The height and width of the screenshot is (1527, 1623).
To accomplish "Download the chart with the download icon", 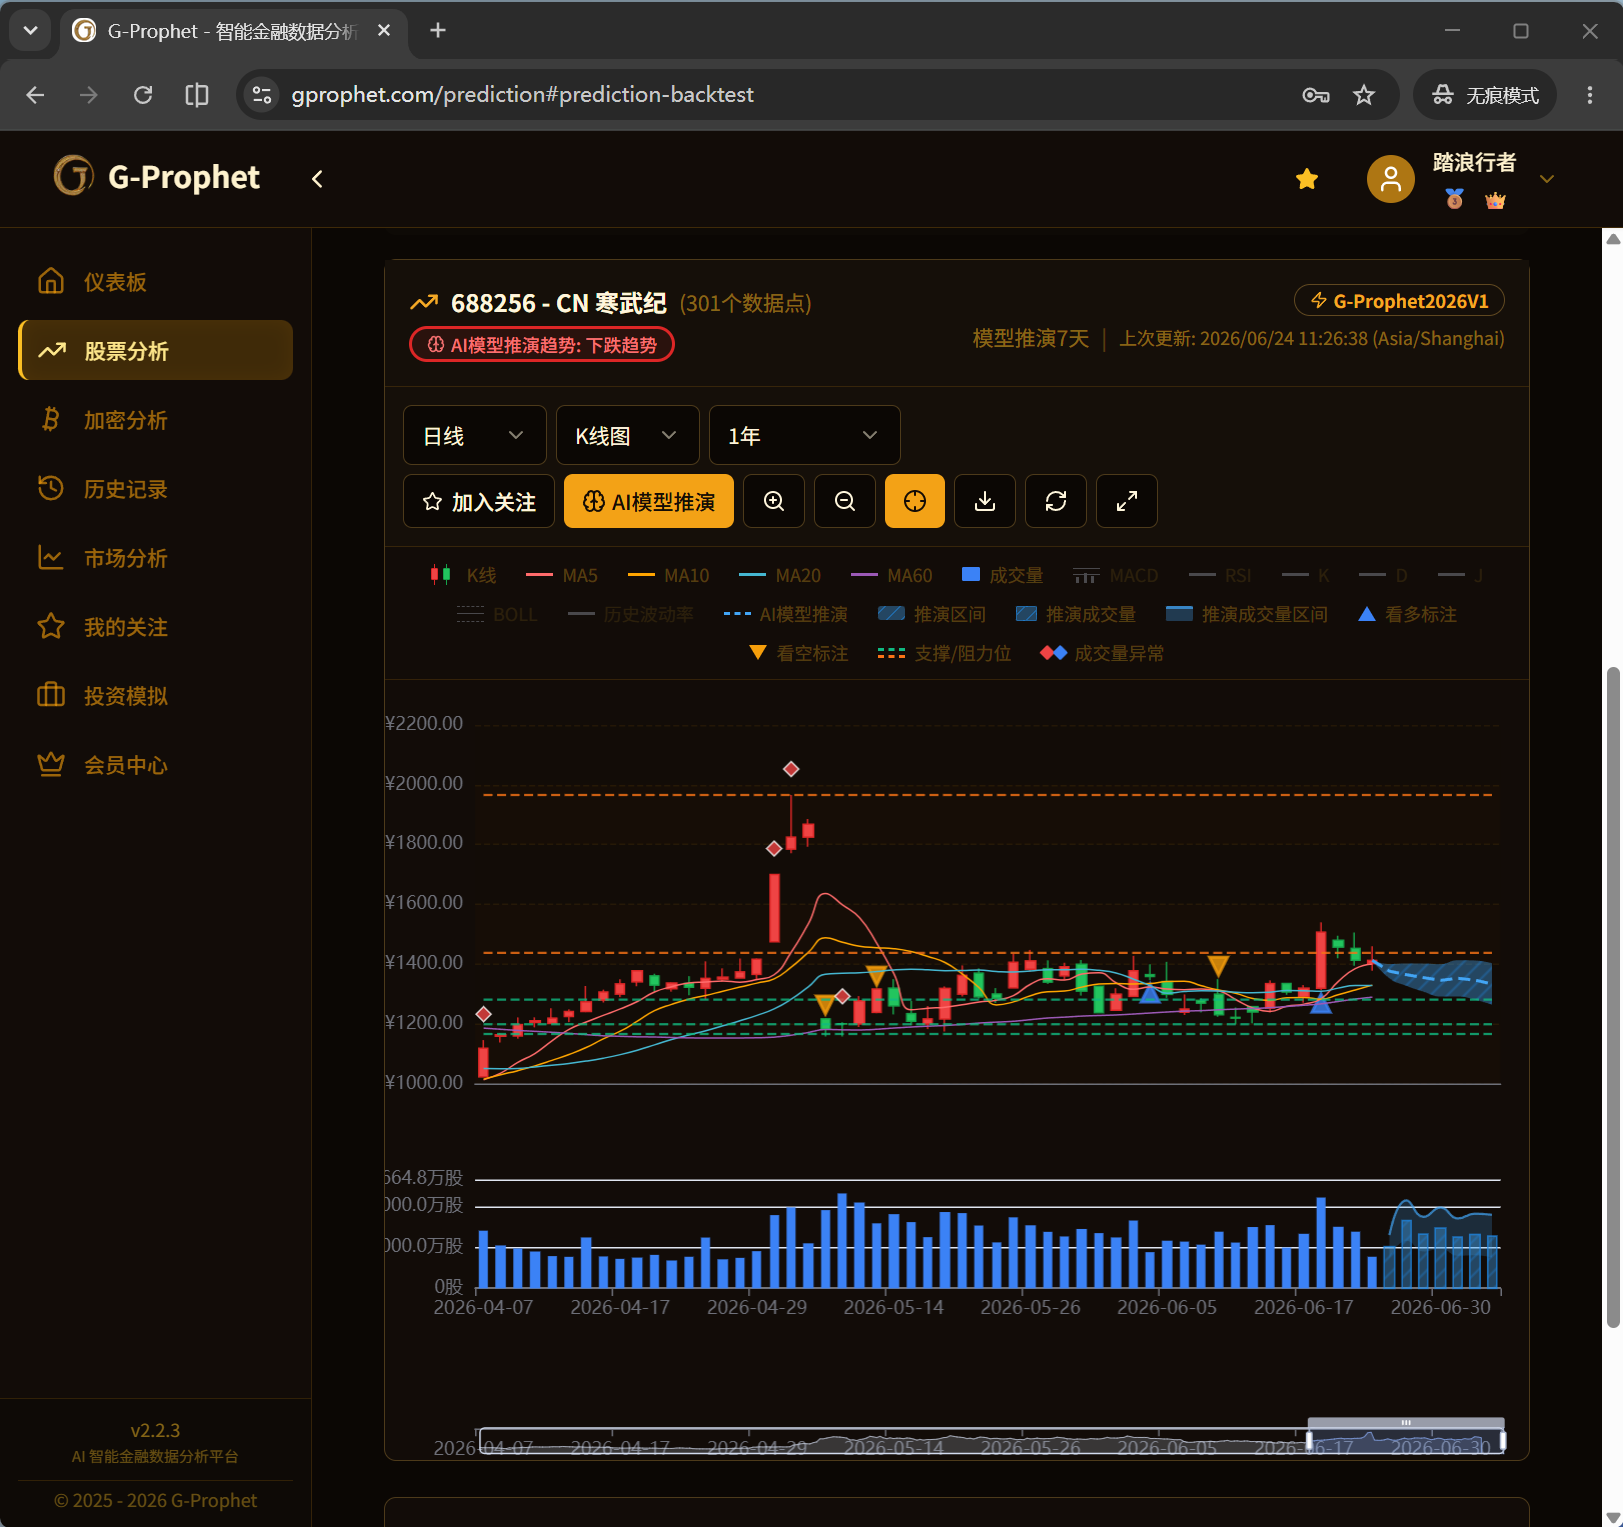I will 985,501.
